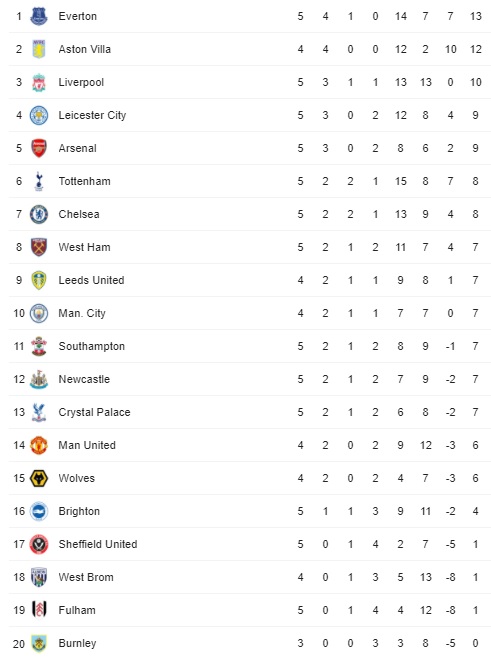
Task: Open the Crystal Palace team name
Action: (x=94, y=412)
